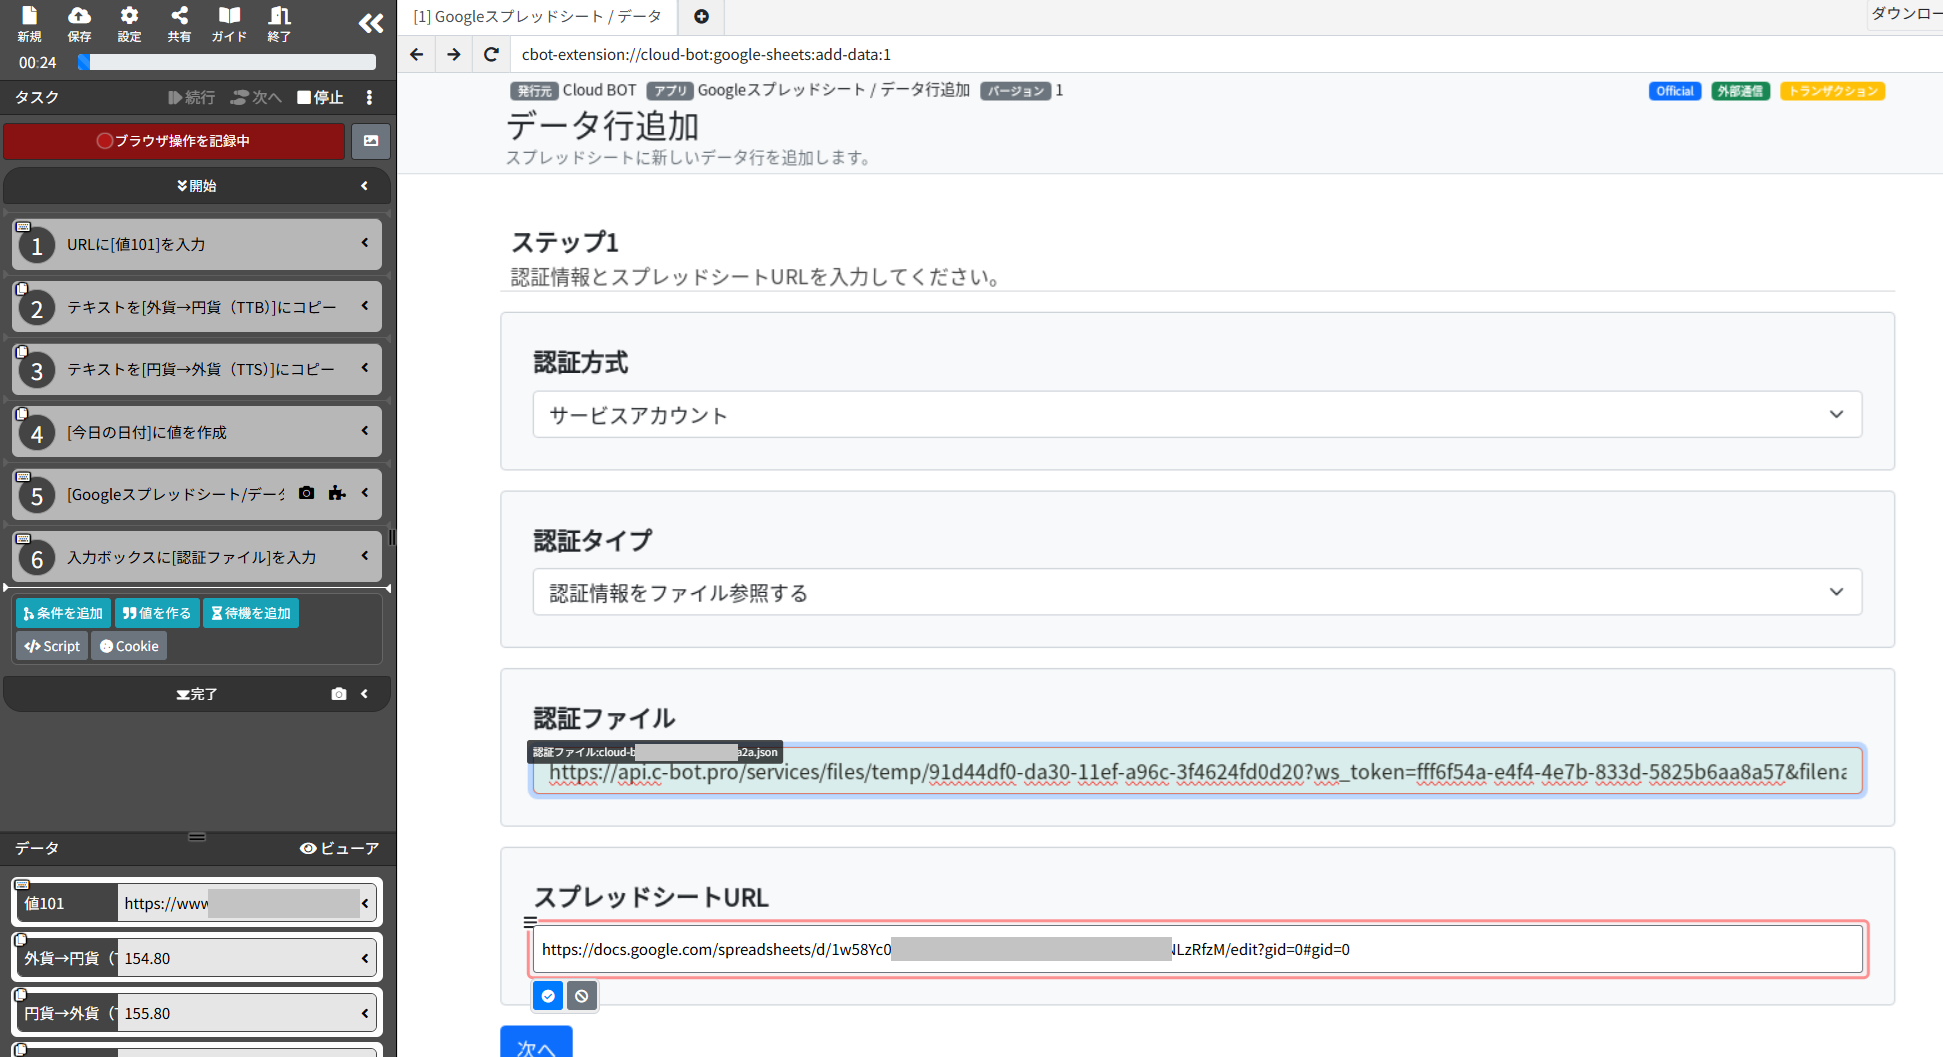Collapse step 6 入力ボックス with its chevron

(x=364, y=557)
